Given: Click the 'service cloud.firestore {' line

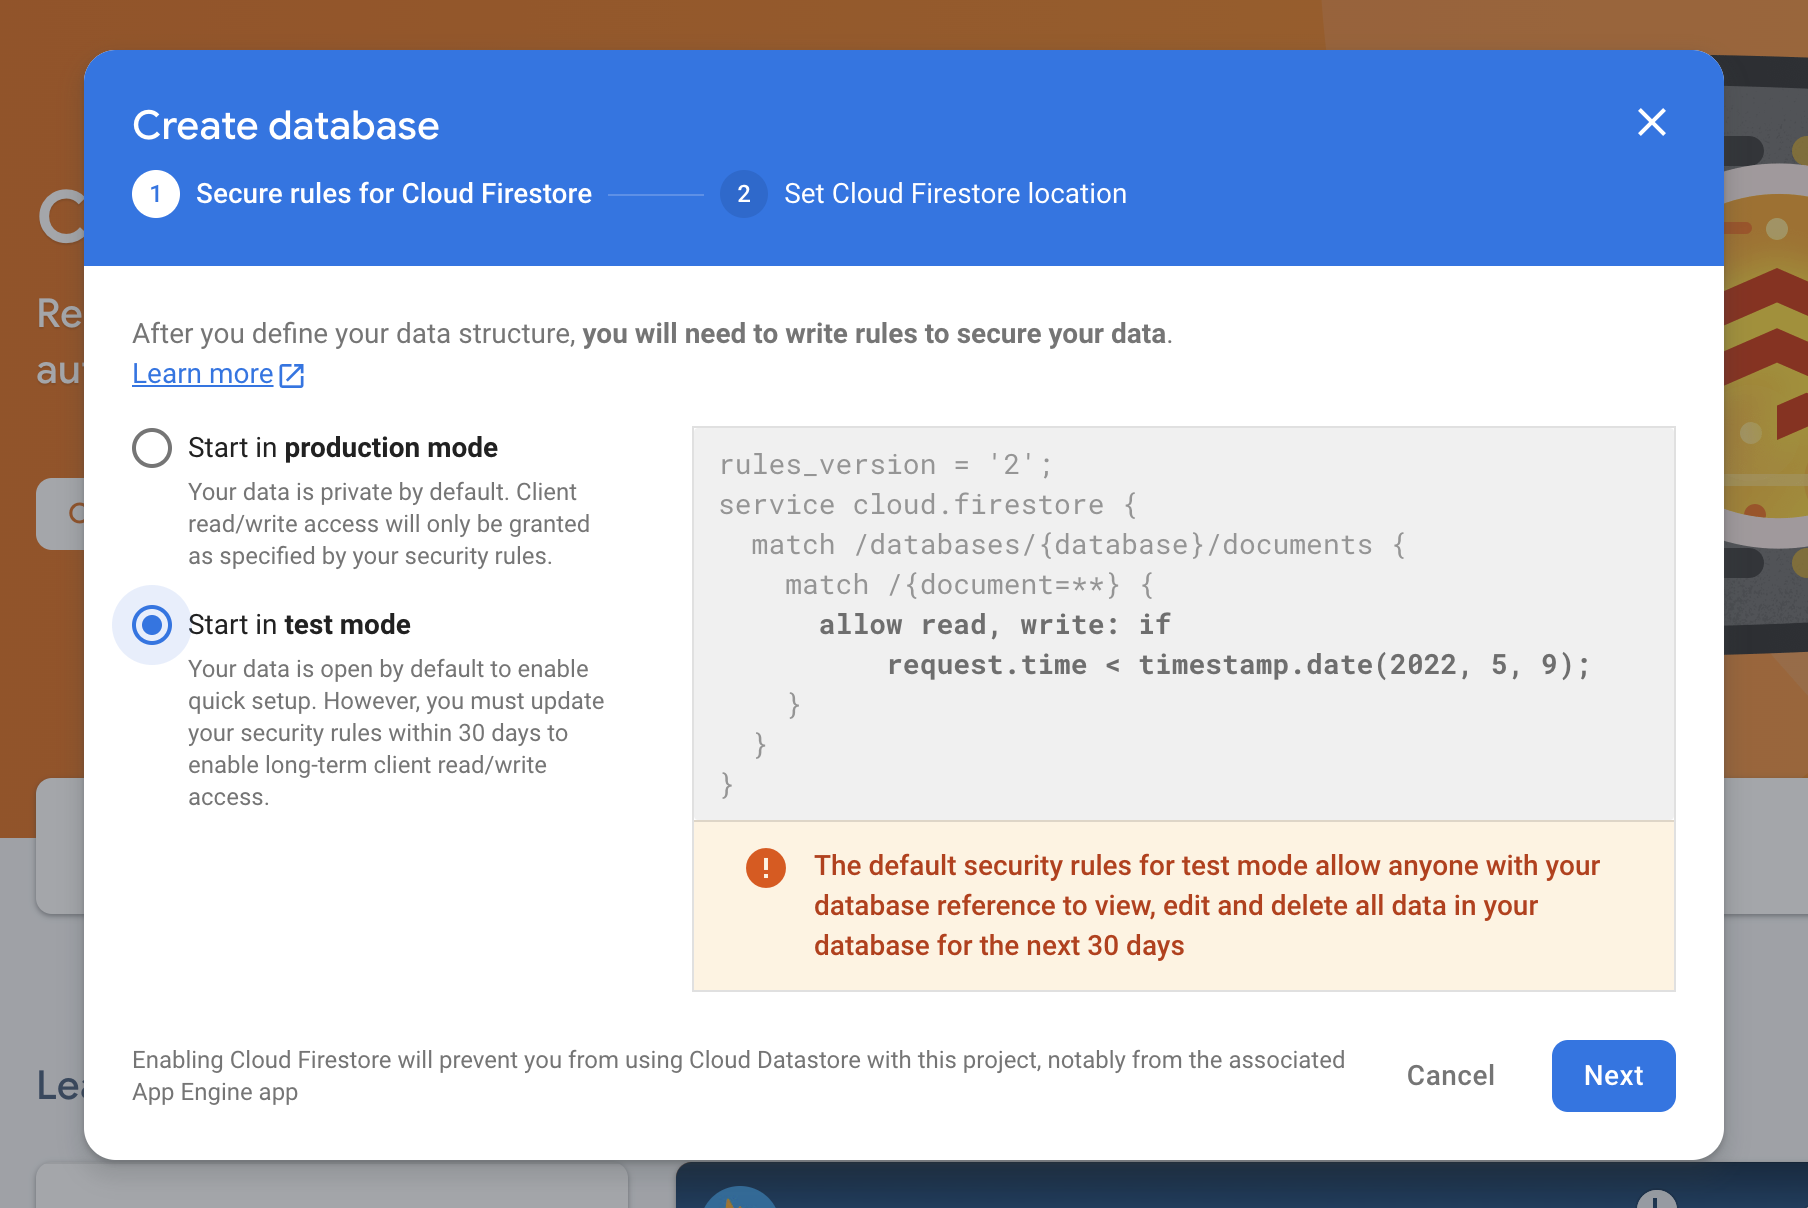Looking at the screenshot, I should 927,505.
